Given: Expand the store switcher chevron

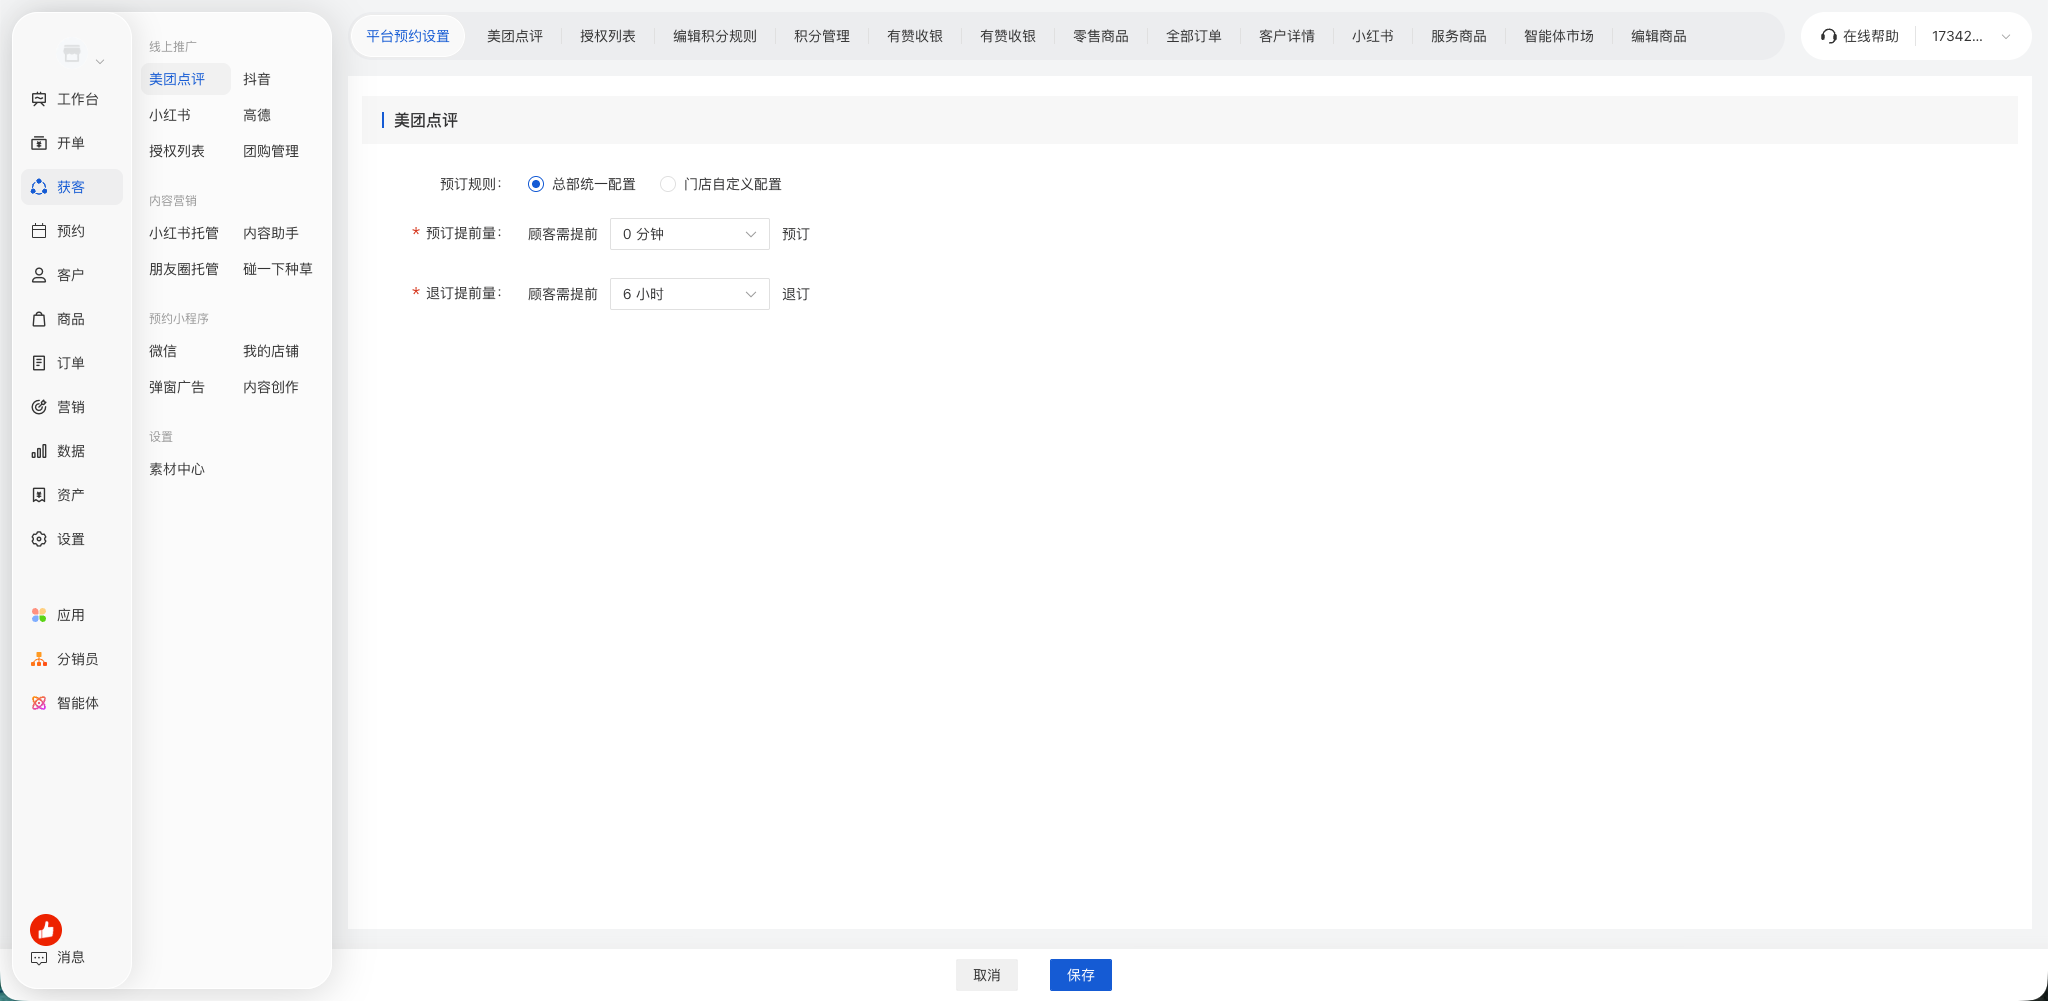Looking at the screenshot, I should pyautogui.click(x=100, y=62).
